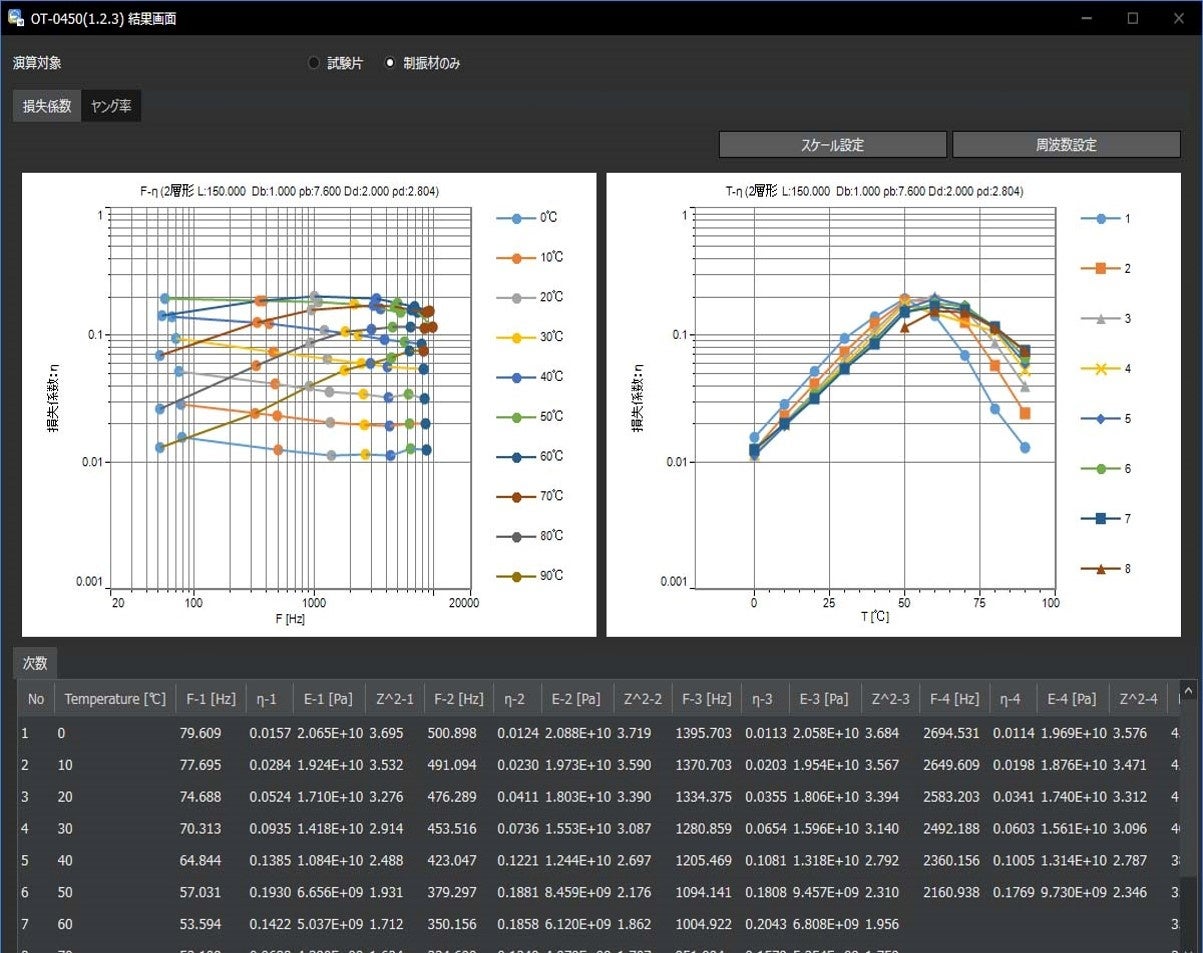Click the 0℃ legend marker
This screenshot has width=1203, height=953.
(516, 218)
